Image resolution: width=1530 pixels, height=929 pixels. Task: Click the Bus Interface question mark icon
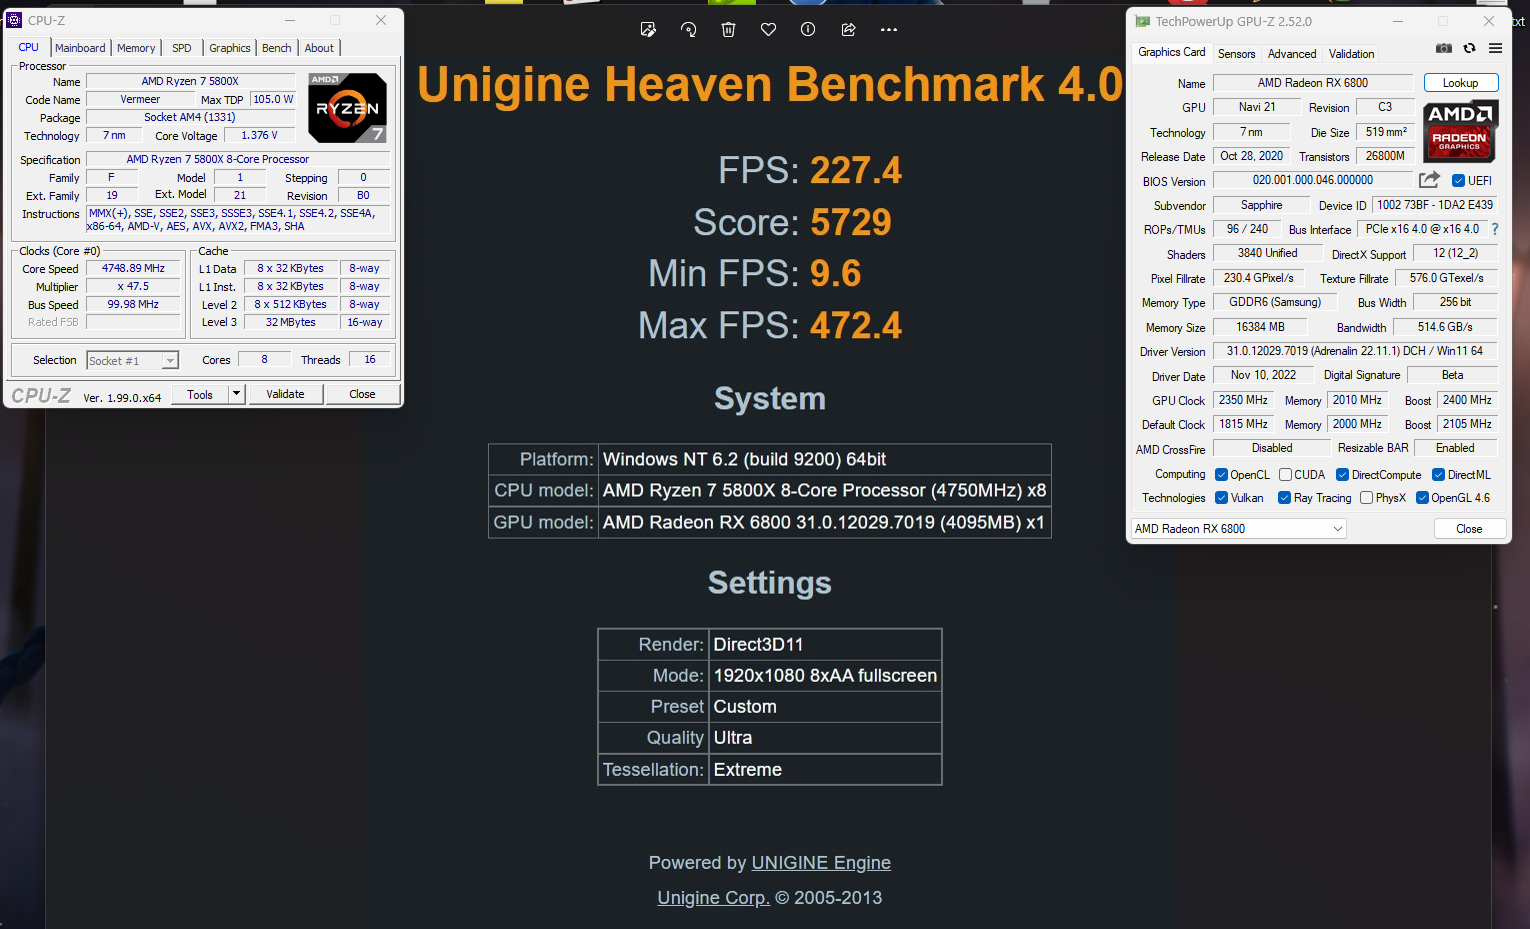coord(1495,229)
